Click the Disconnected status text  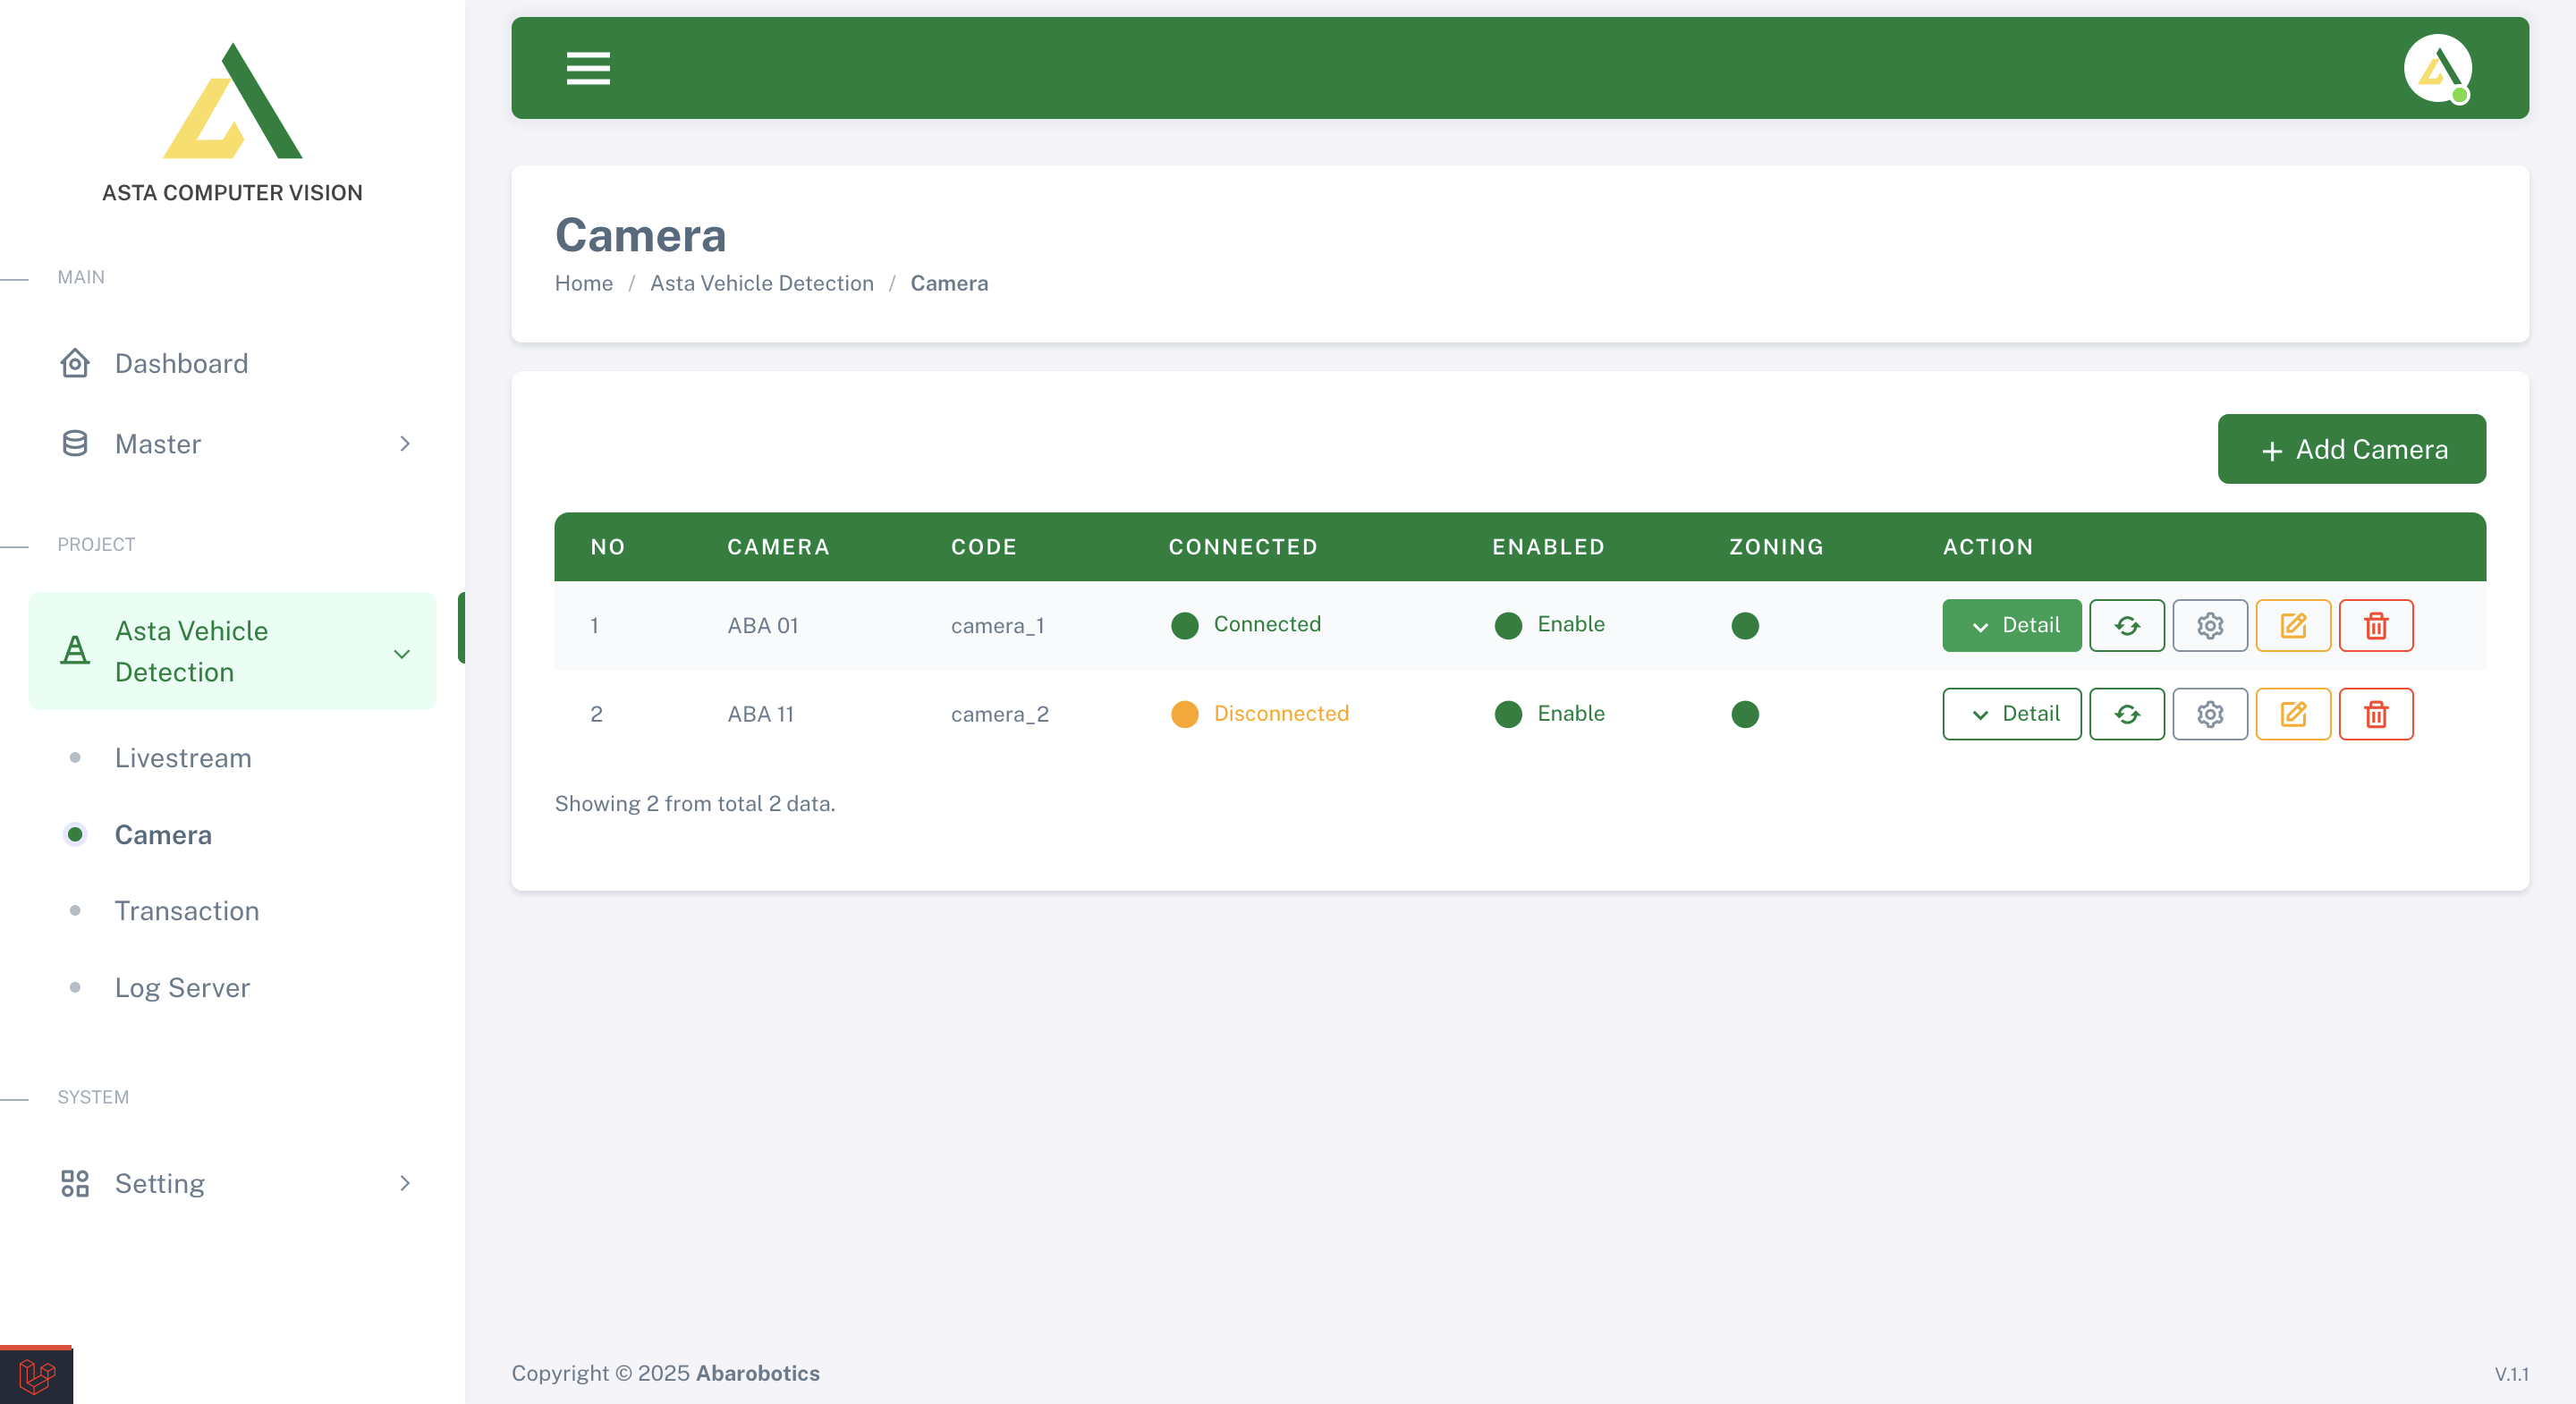coord(1281,713)
